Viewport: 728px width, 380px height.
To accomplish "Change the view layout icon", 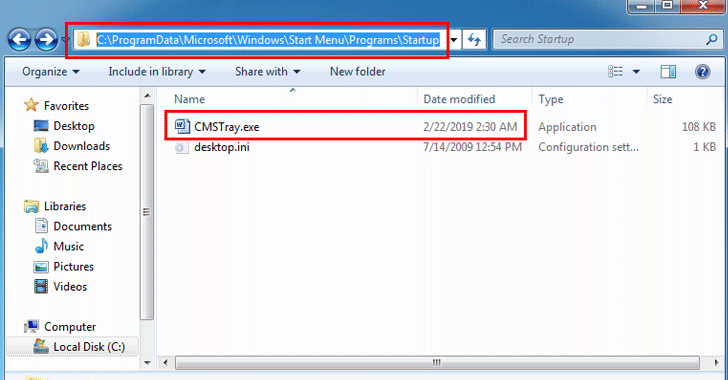I will click(616, 72).
